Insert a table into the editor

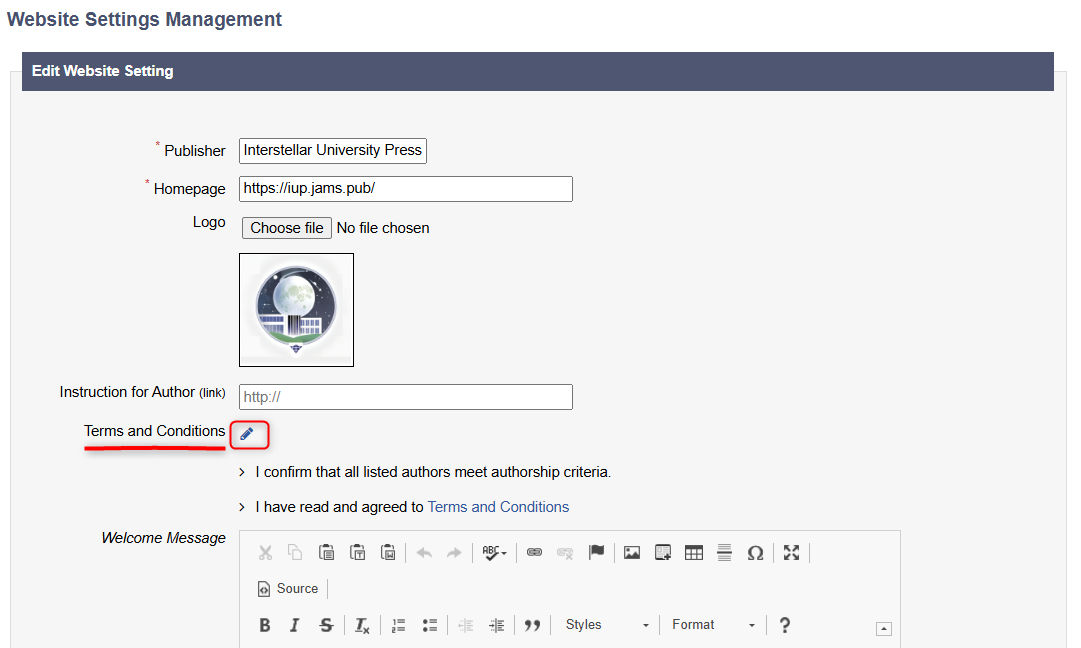pos(693,553)
